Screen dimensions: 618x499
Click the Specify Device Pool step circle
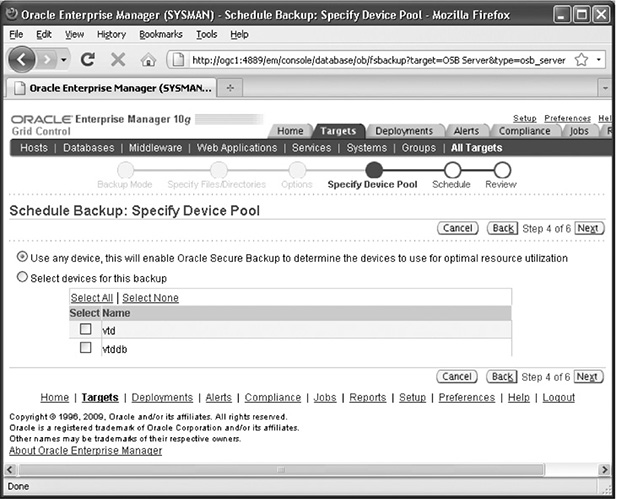point(374,170)
